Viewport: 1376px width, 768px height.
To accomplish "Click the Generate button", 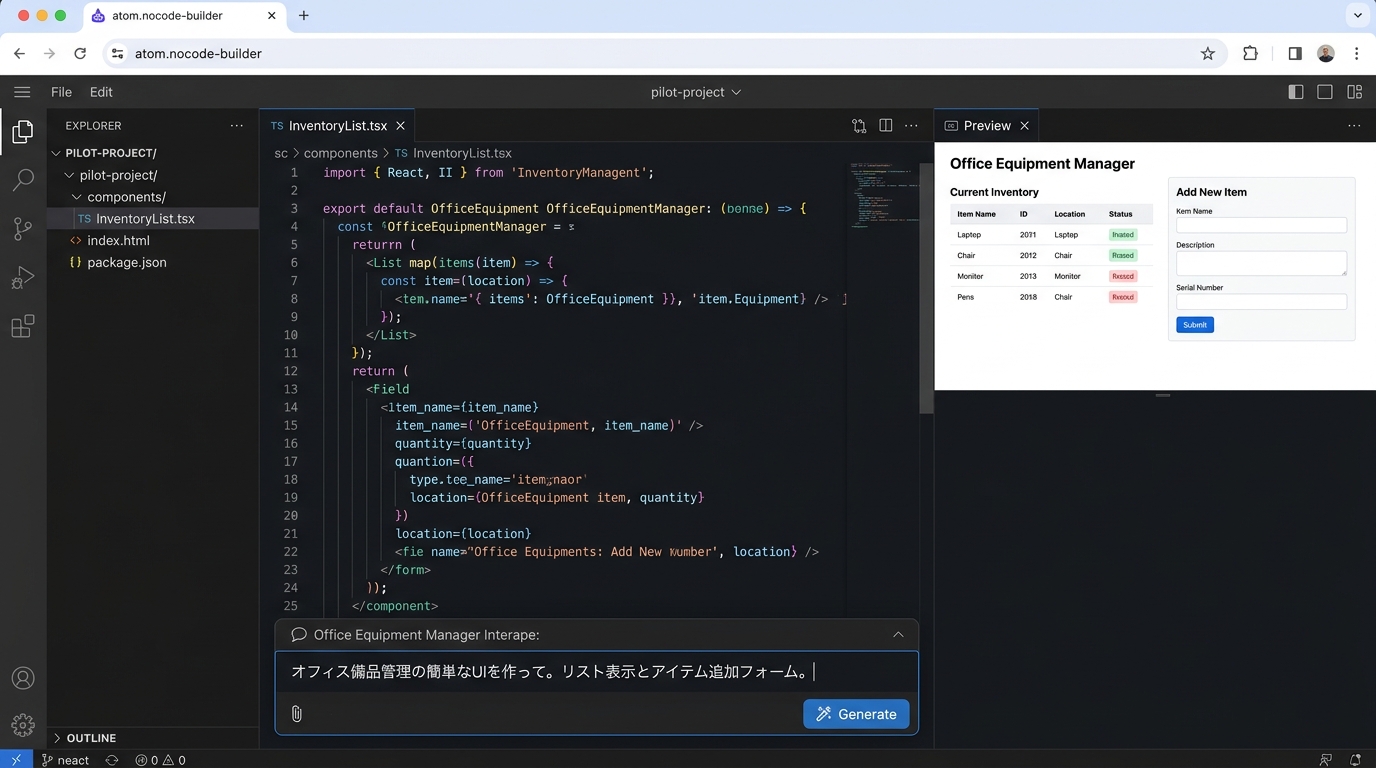I will [x=856, y=714].
